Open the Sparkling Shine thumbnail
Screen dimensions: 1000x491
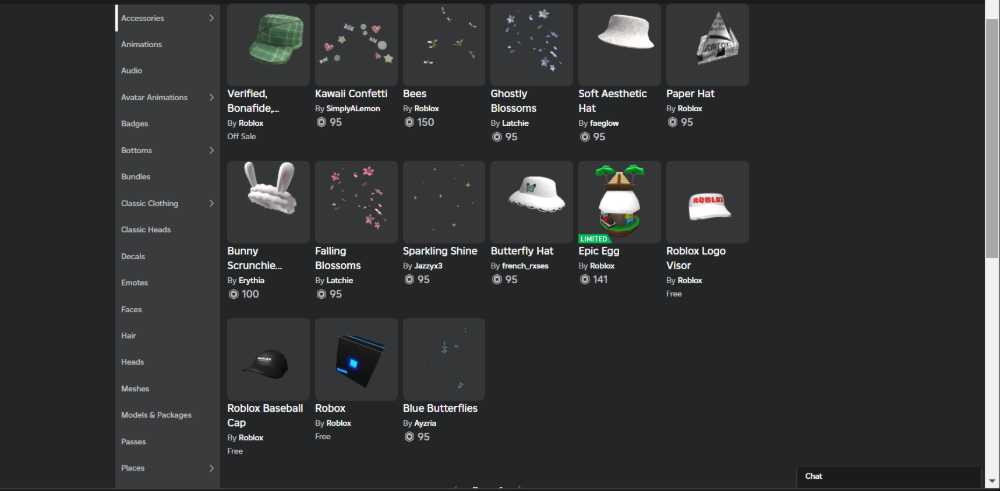coord(444,202)
